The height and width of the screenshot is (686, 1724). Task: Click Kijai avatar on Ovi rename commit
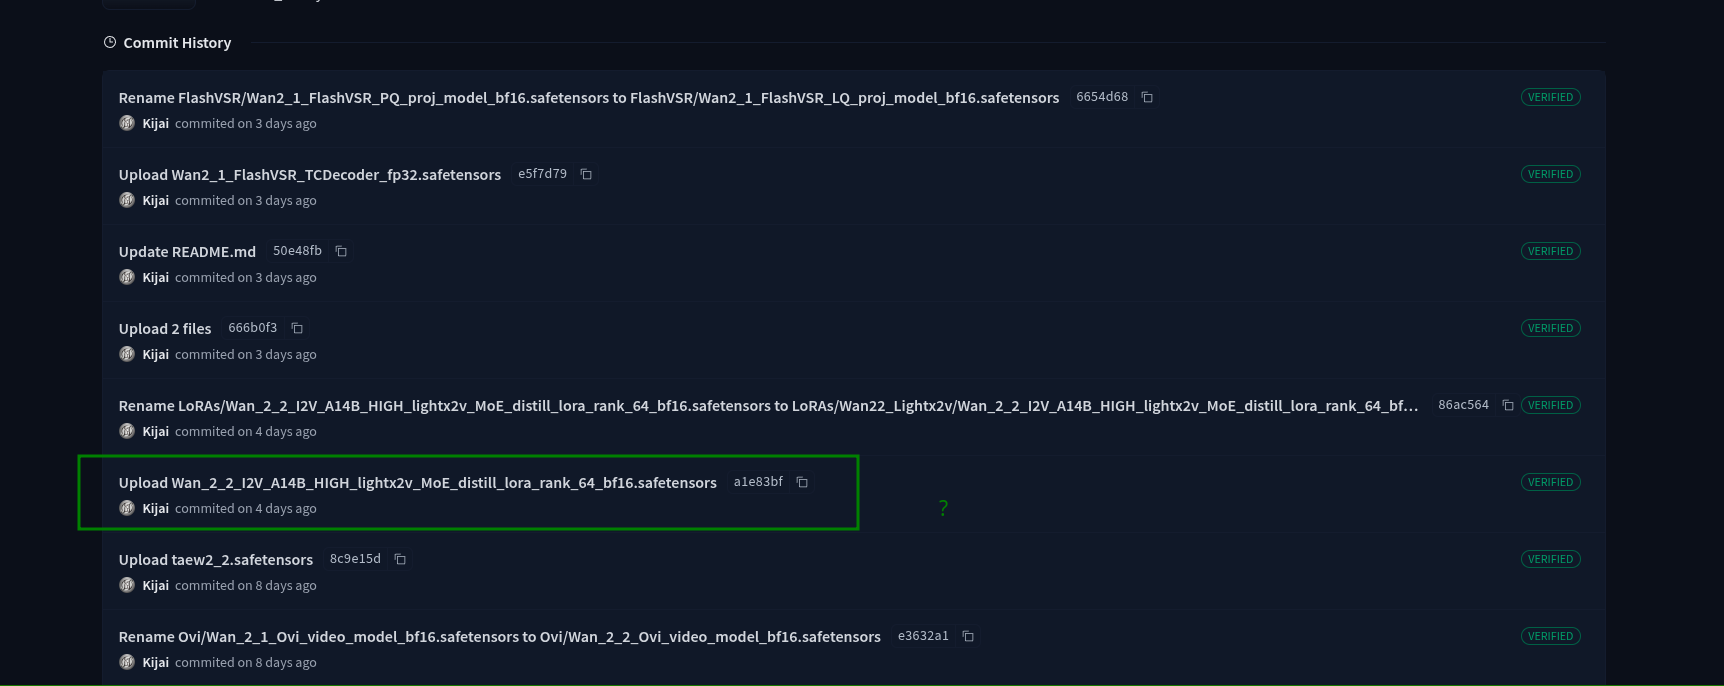click(x=127, y=662)
